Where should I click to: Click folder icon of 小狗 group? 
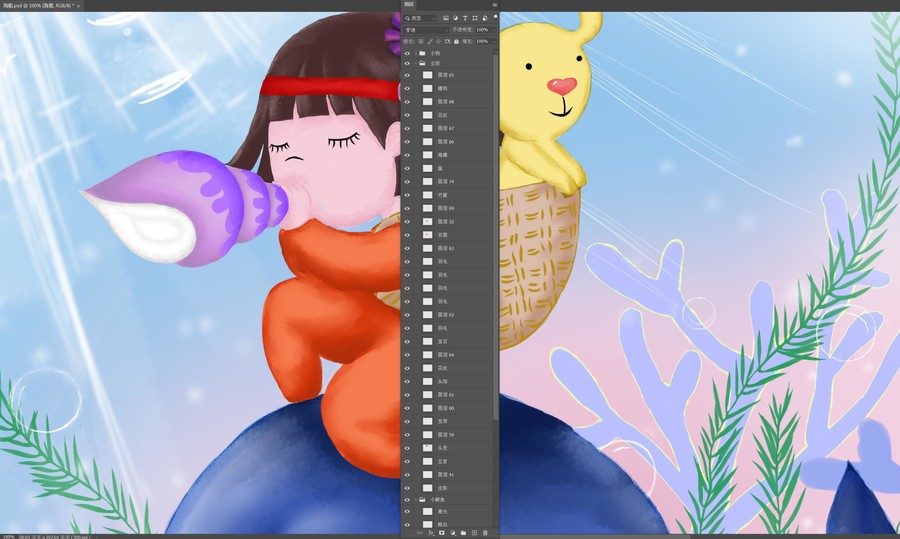point(422,53)
